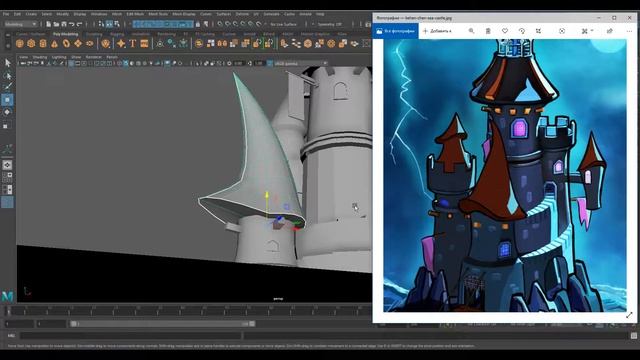This screenshot has height=360, width=640.
Task: Click the Maya New Scene icon
Action: point(48,24)
